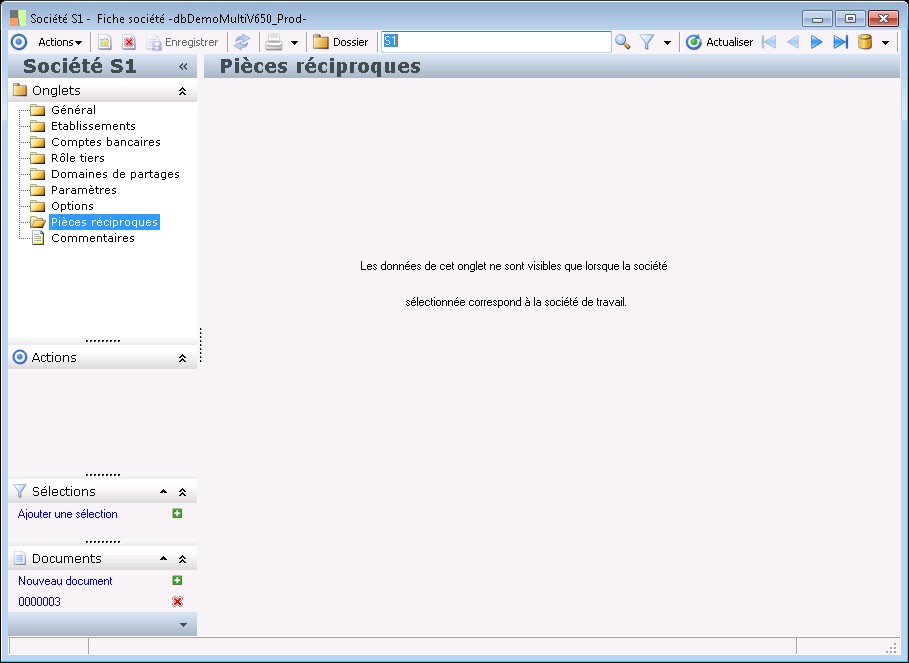
Task: Delete document 0000003 with red X
Action: [177, 602]
